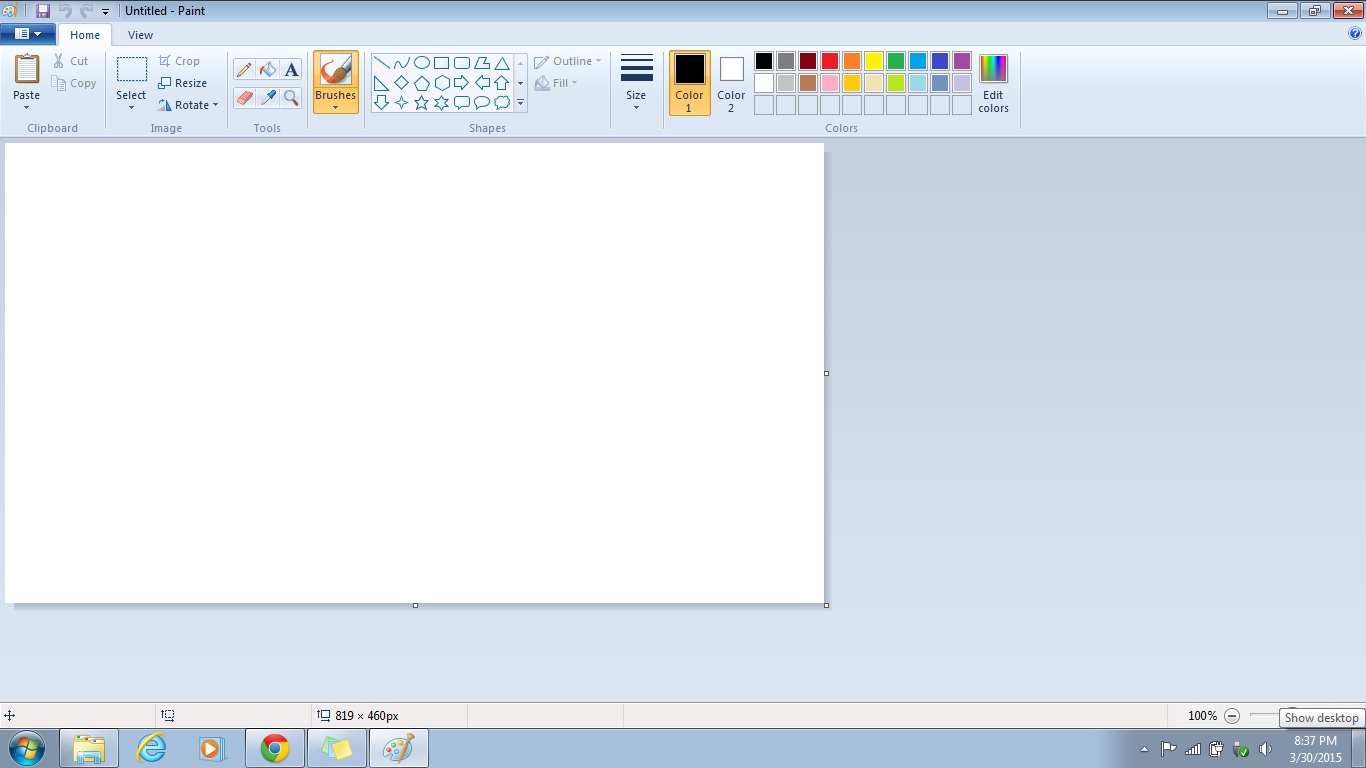Screen dimensions: 1366x768
Task: Activate the Color 1 foreground selector
Action: click(x=689, y=83)
